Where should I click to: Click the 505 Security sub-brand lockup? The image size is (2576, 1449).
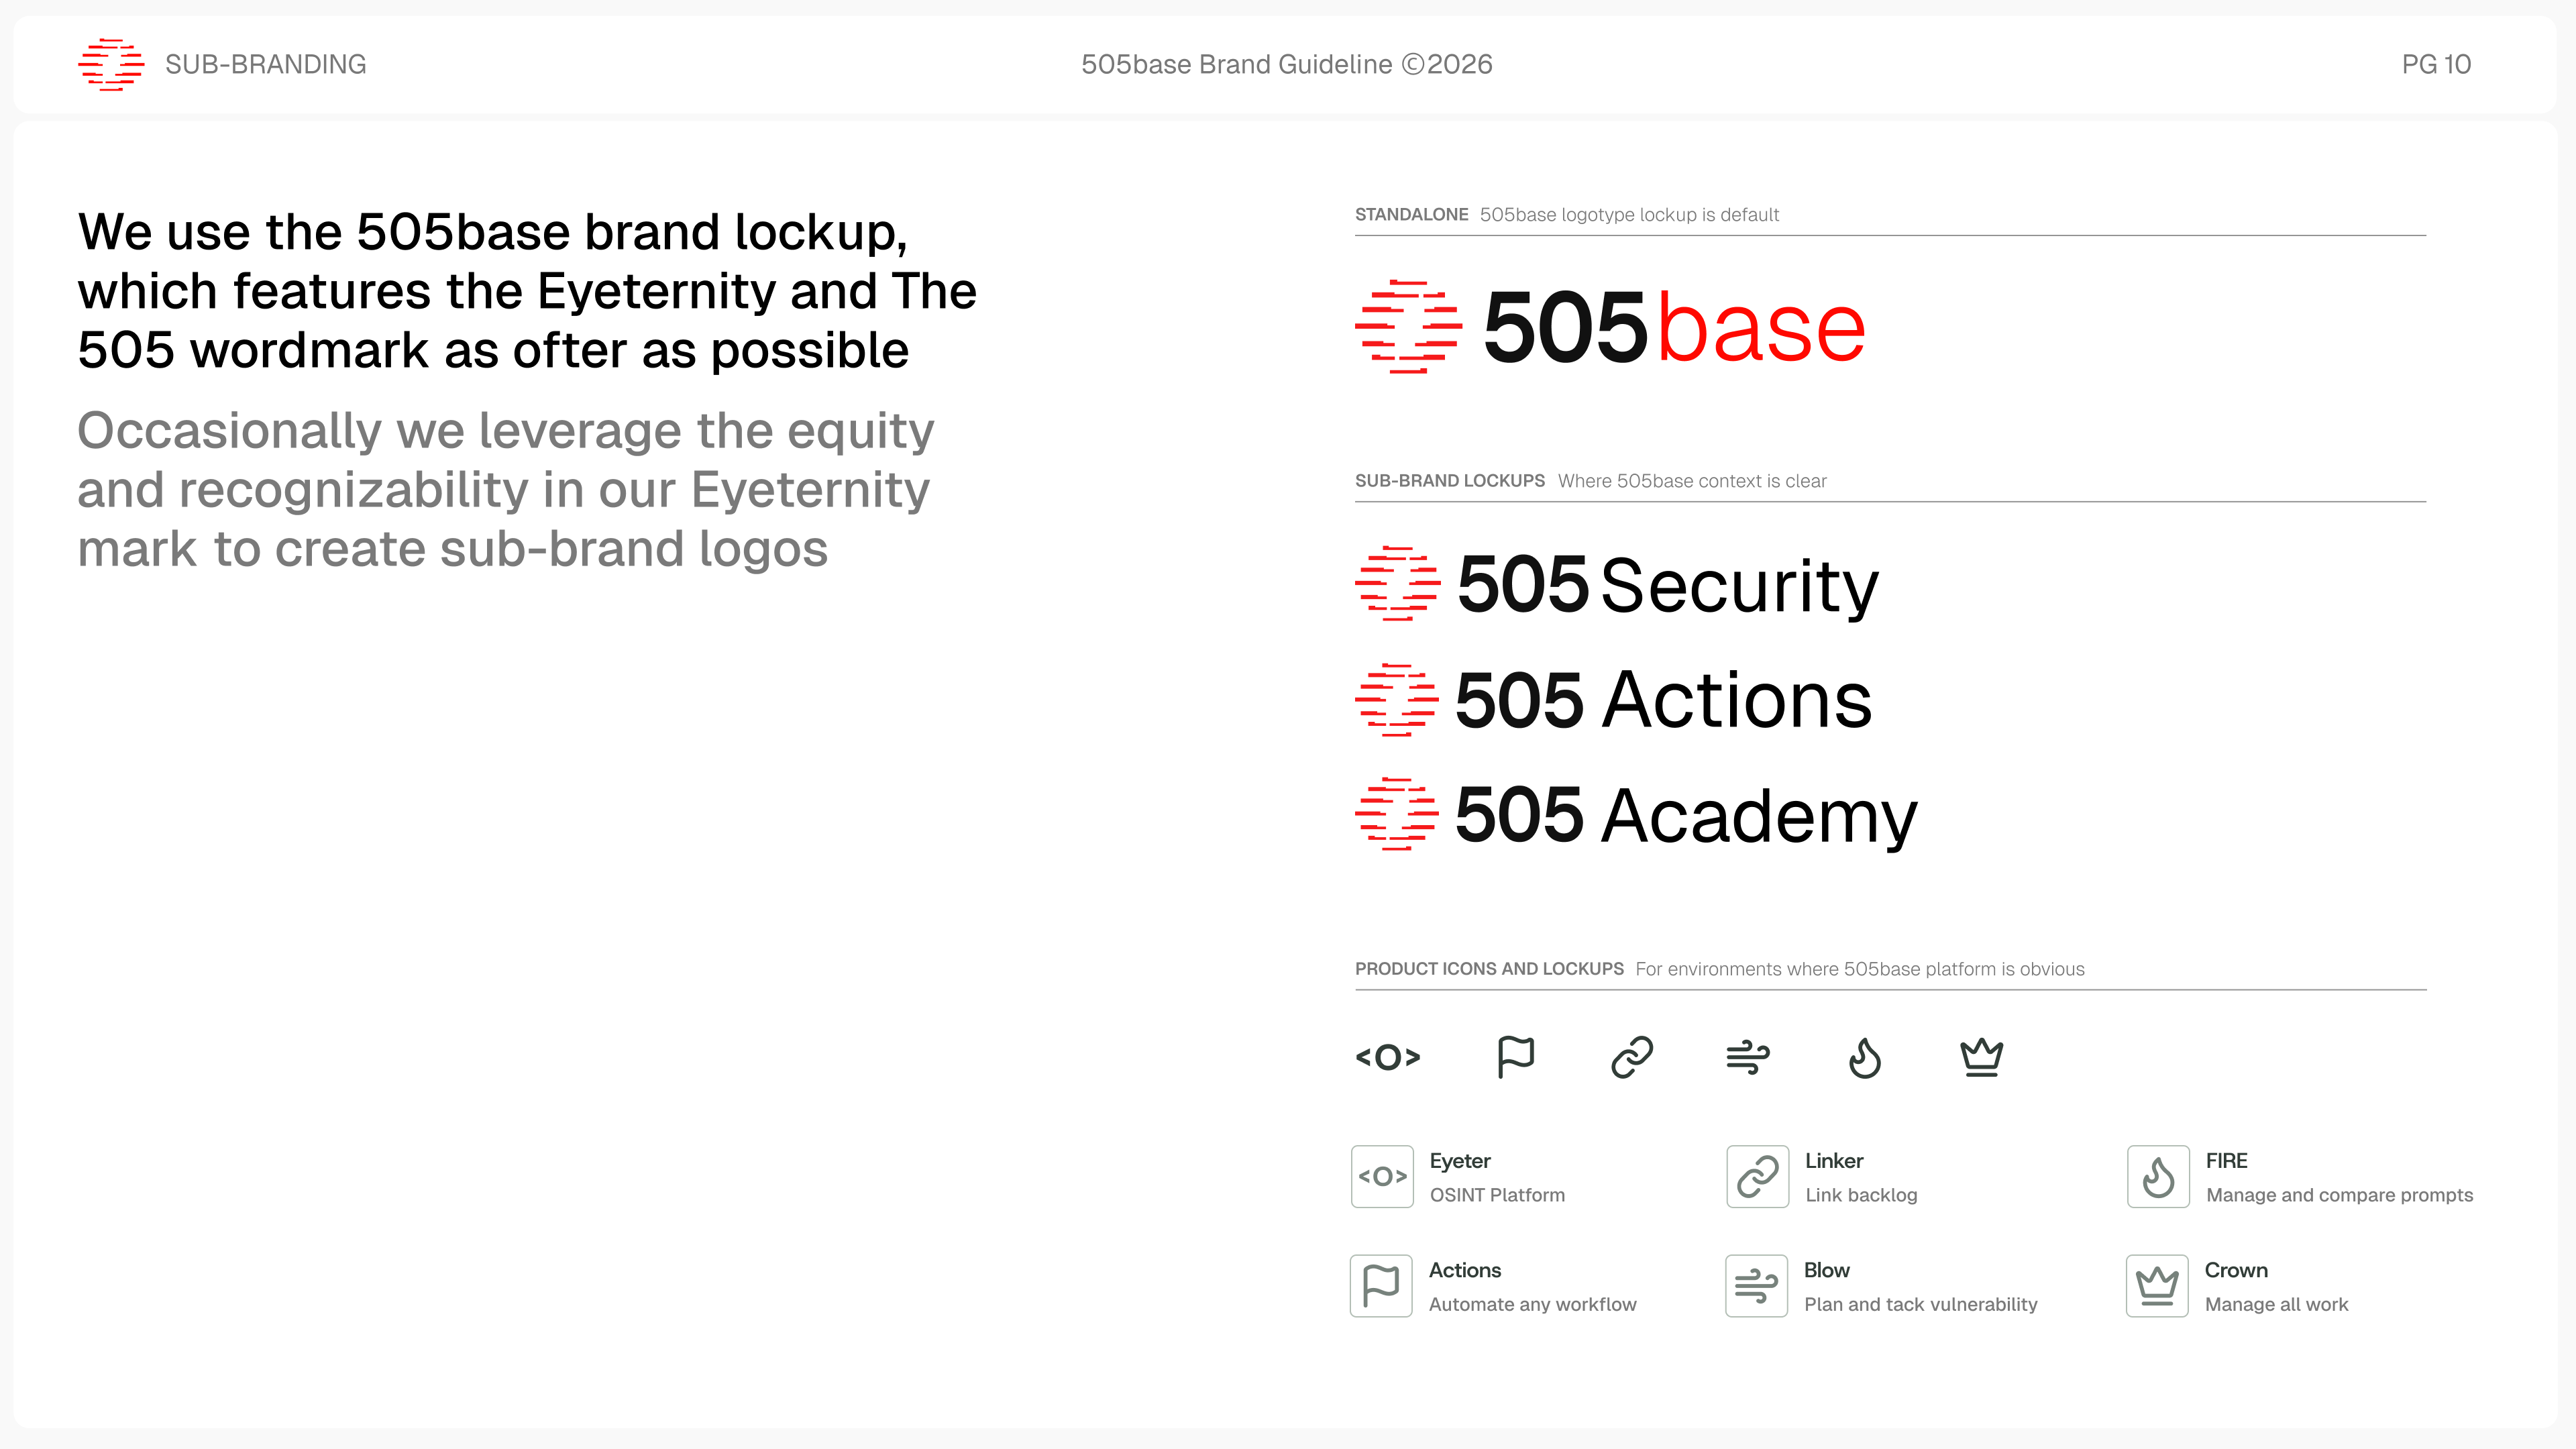click(1617, 584)
